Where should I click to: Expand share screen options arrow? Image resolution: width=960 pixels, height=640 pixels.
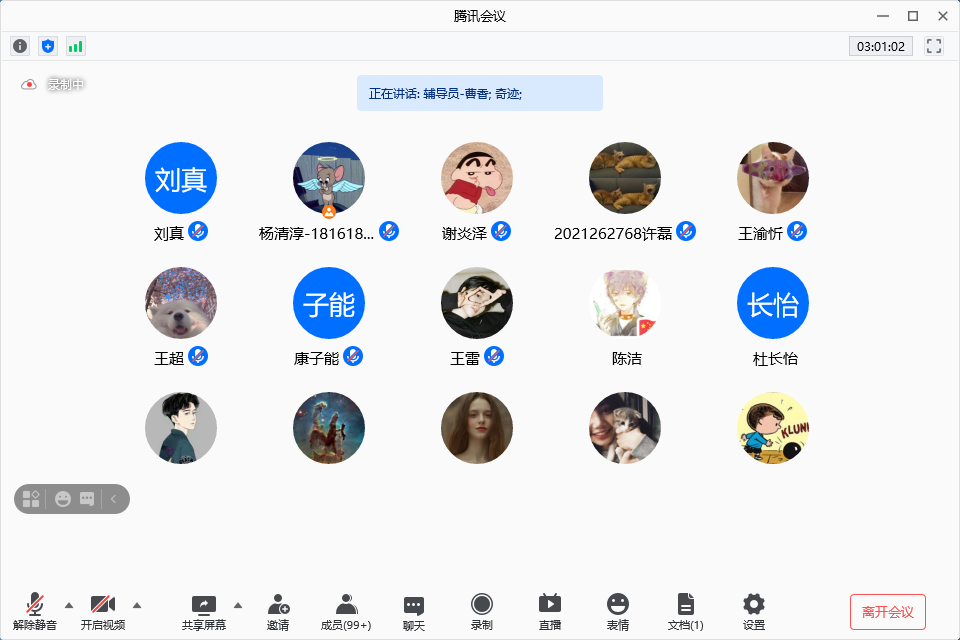[x=238, y=604]
